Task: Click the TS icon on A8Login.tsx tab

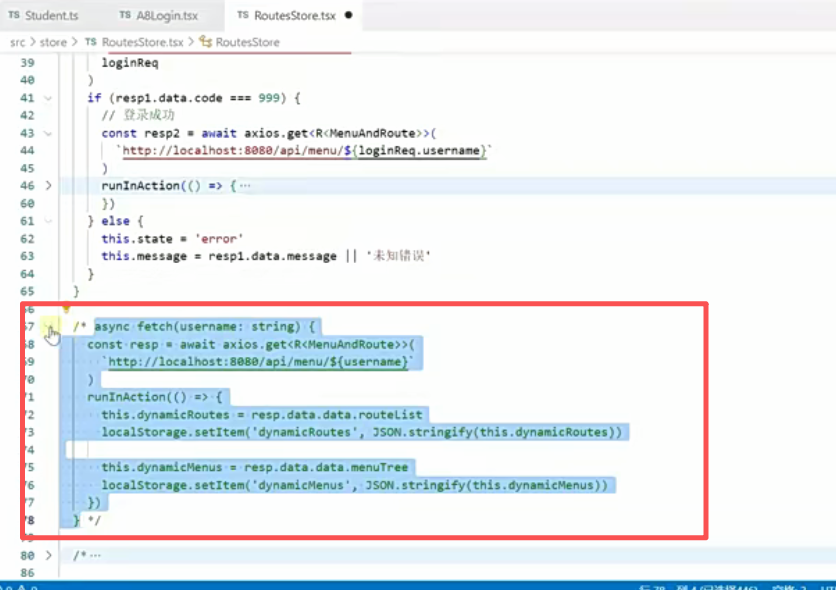Action: coord(125,15)
